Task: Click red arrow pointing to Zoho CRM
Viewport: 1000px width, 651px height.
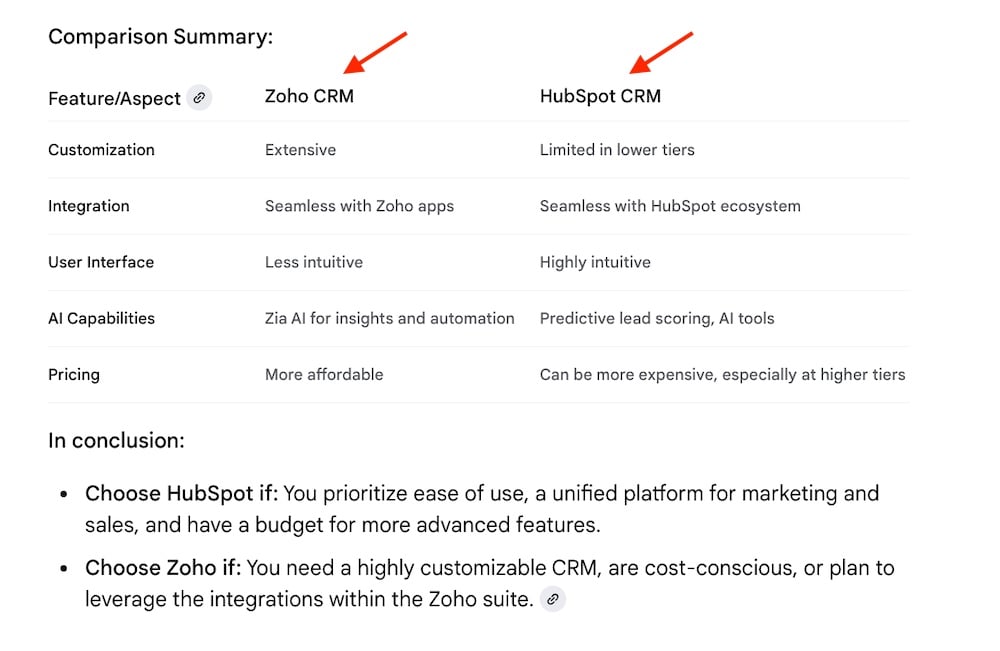Action: click(x=375, y=52)
